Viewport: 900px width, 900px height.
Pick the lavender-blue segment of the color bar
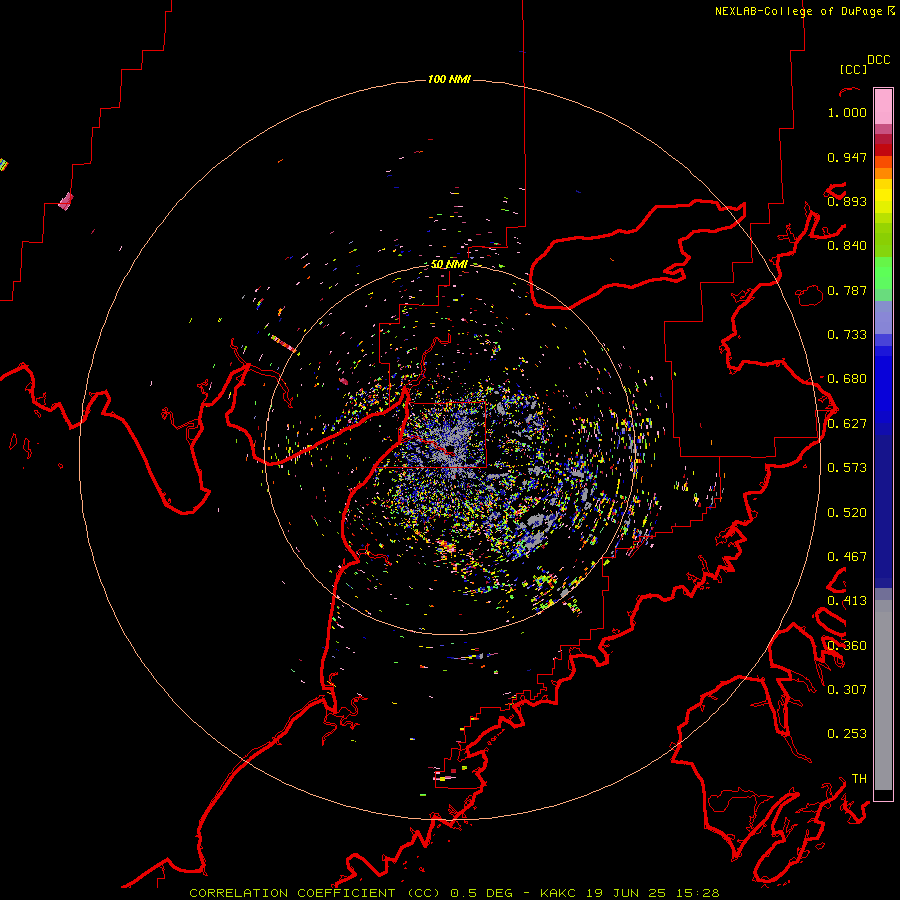pyautogui.click(x=883, y=317)
